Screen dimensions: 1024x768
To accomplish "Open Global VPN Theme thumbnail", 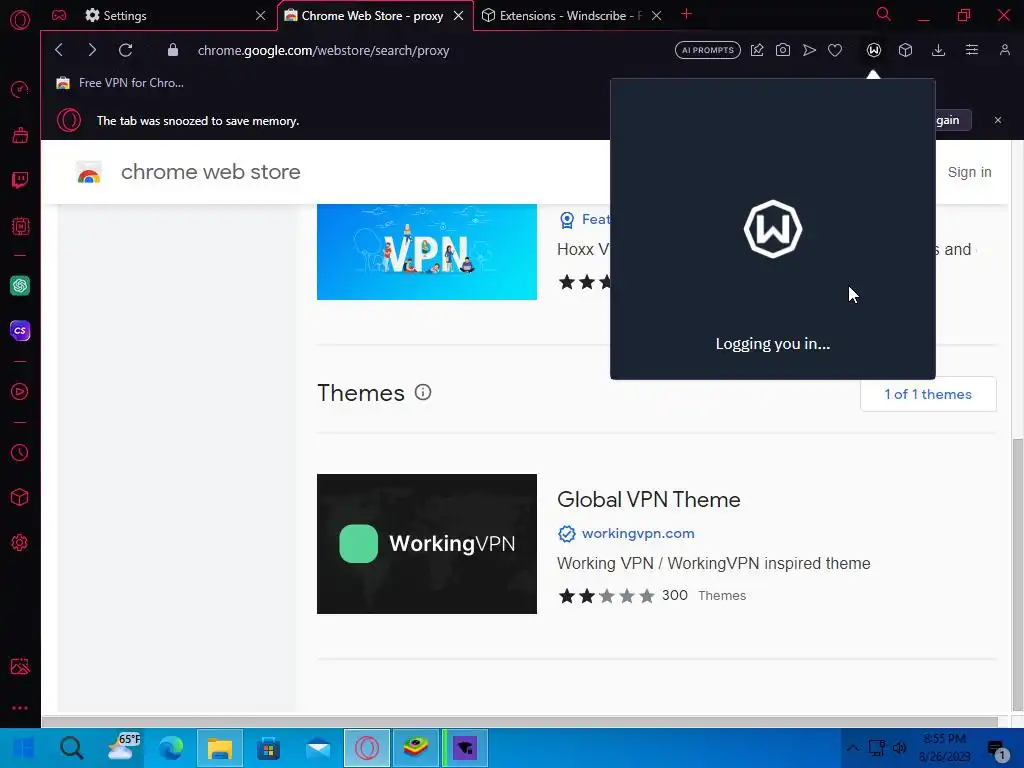I will pyautogui.click(x=426, y=543).
